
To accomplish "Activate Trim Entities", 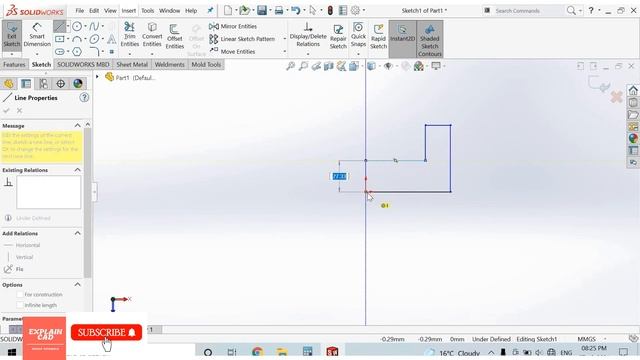I will point(130,35).
